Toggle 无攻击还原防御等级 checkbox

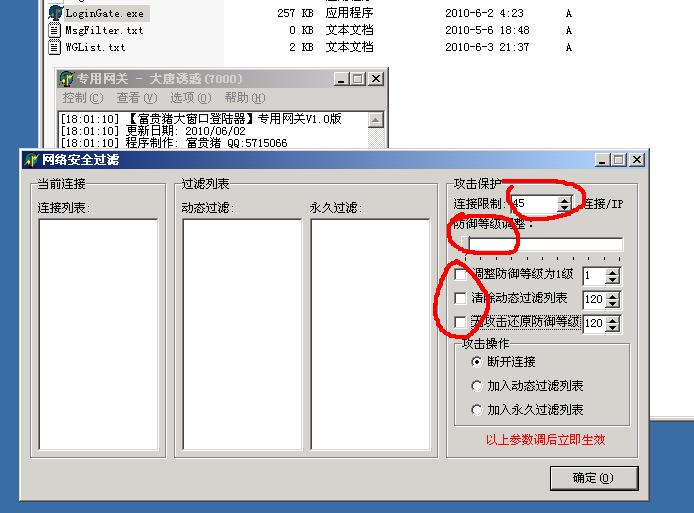tap(460, 322)
